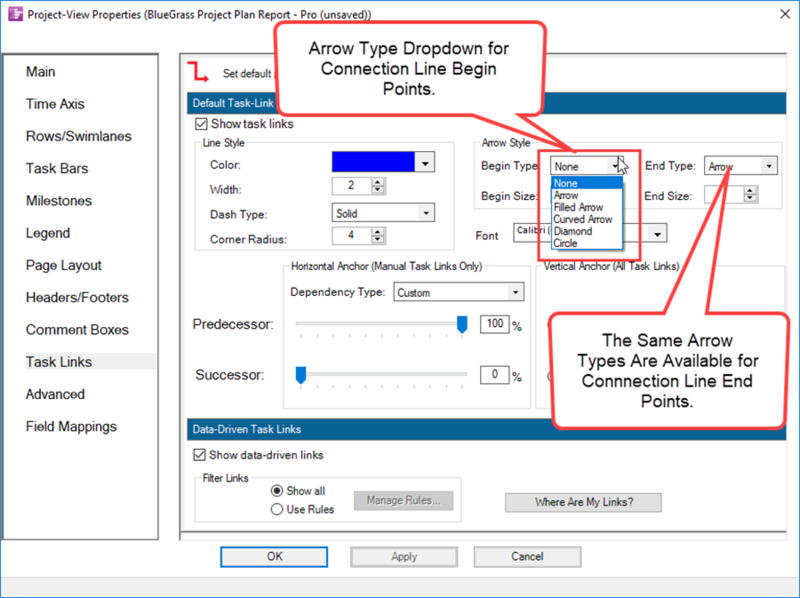
Task: Click the Cancel button
Action: tap(527, 557)
